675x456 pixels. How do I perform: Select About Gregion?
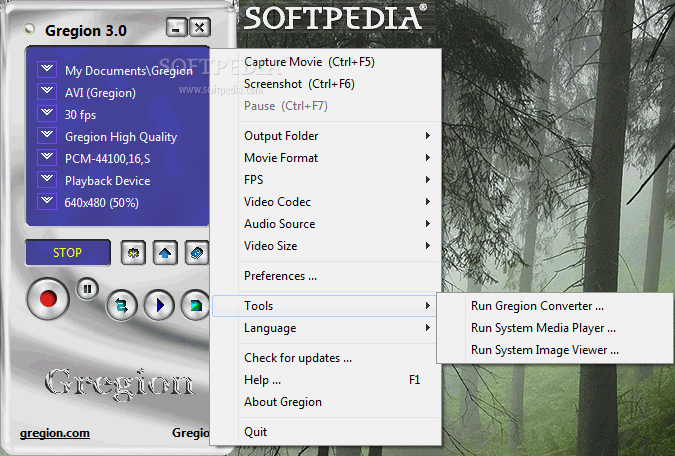click(x=326, y=402)
